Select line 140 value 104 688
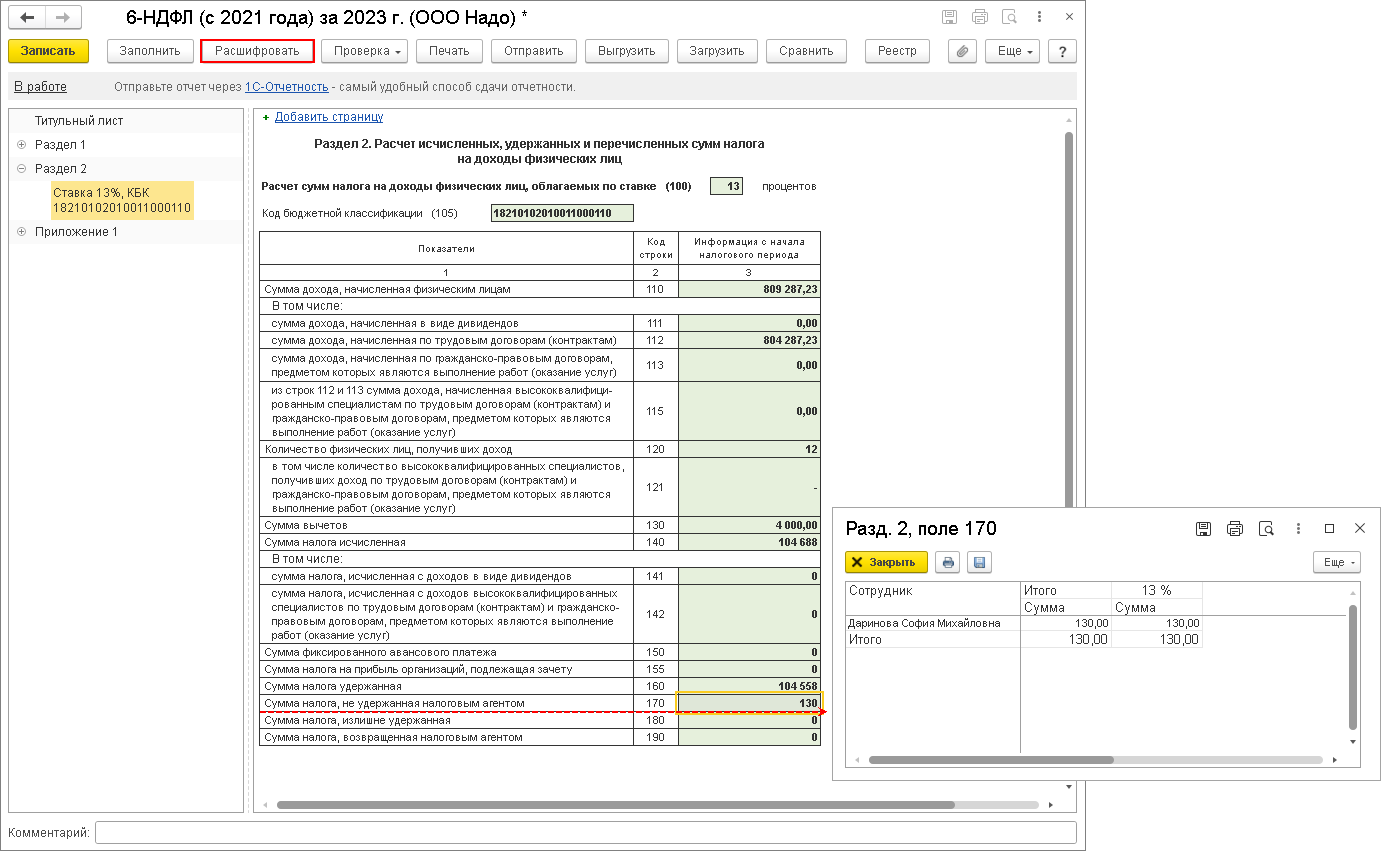 pos(749,542)
